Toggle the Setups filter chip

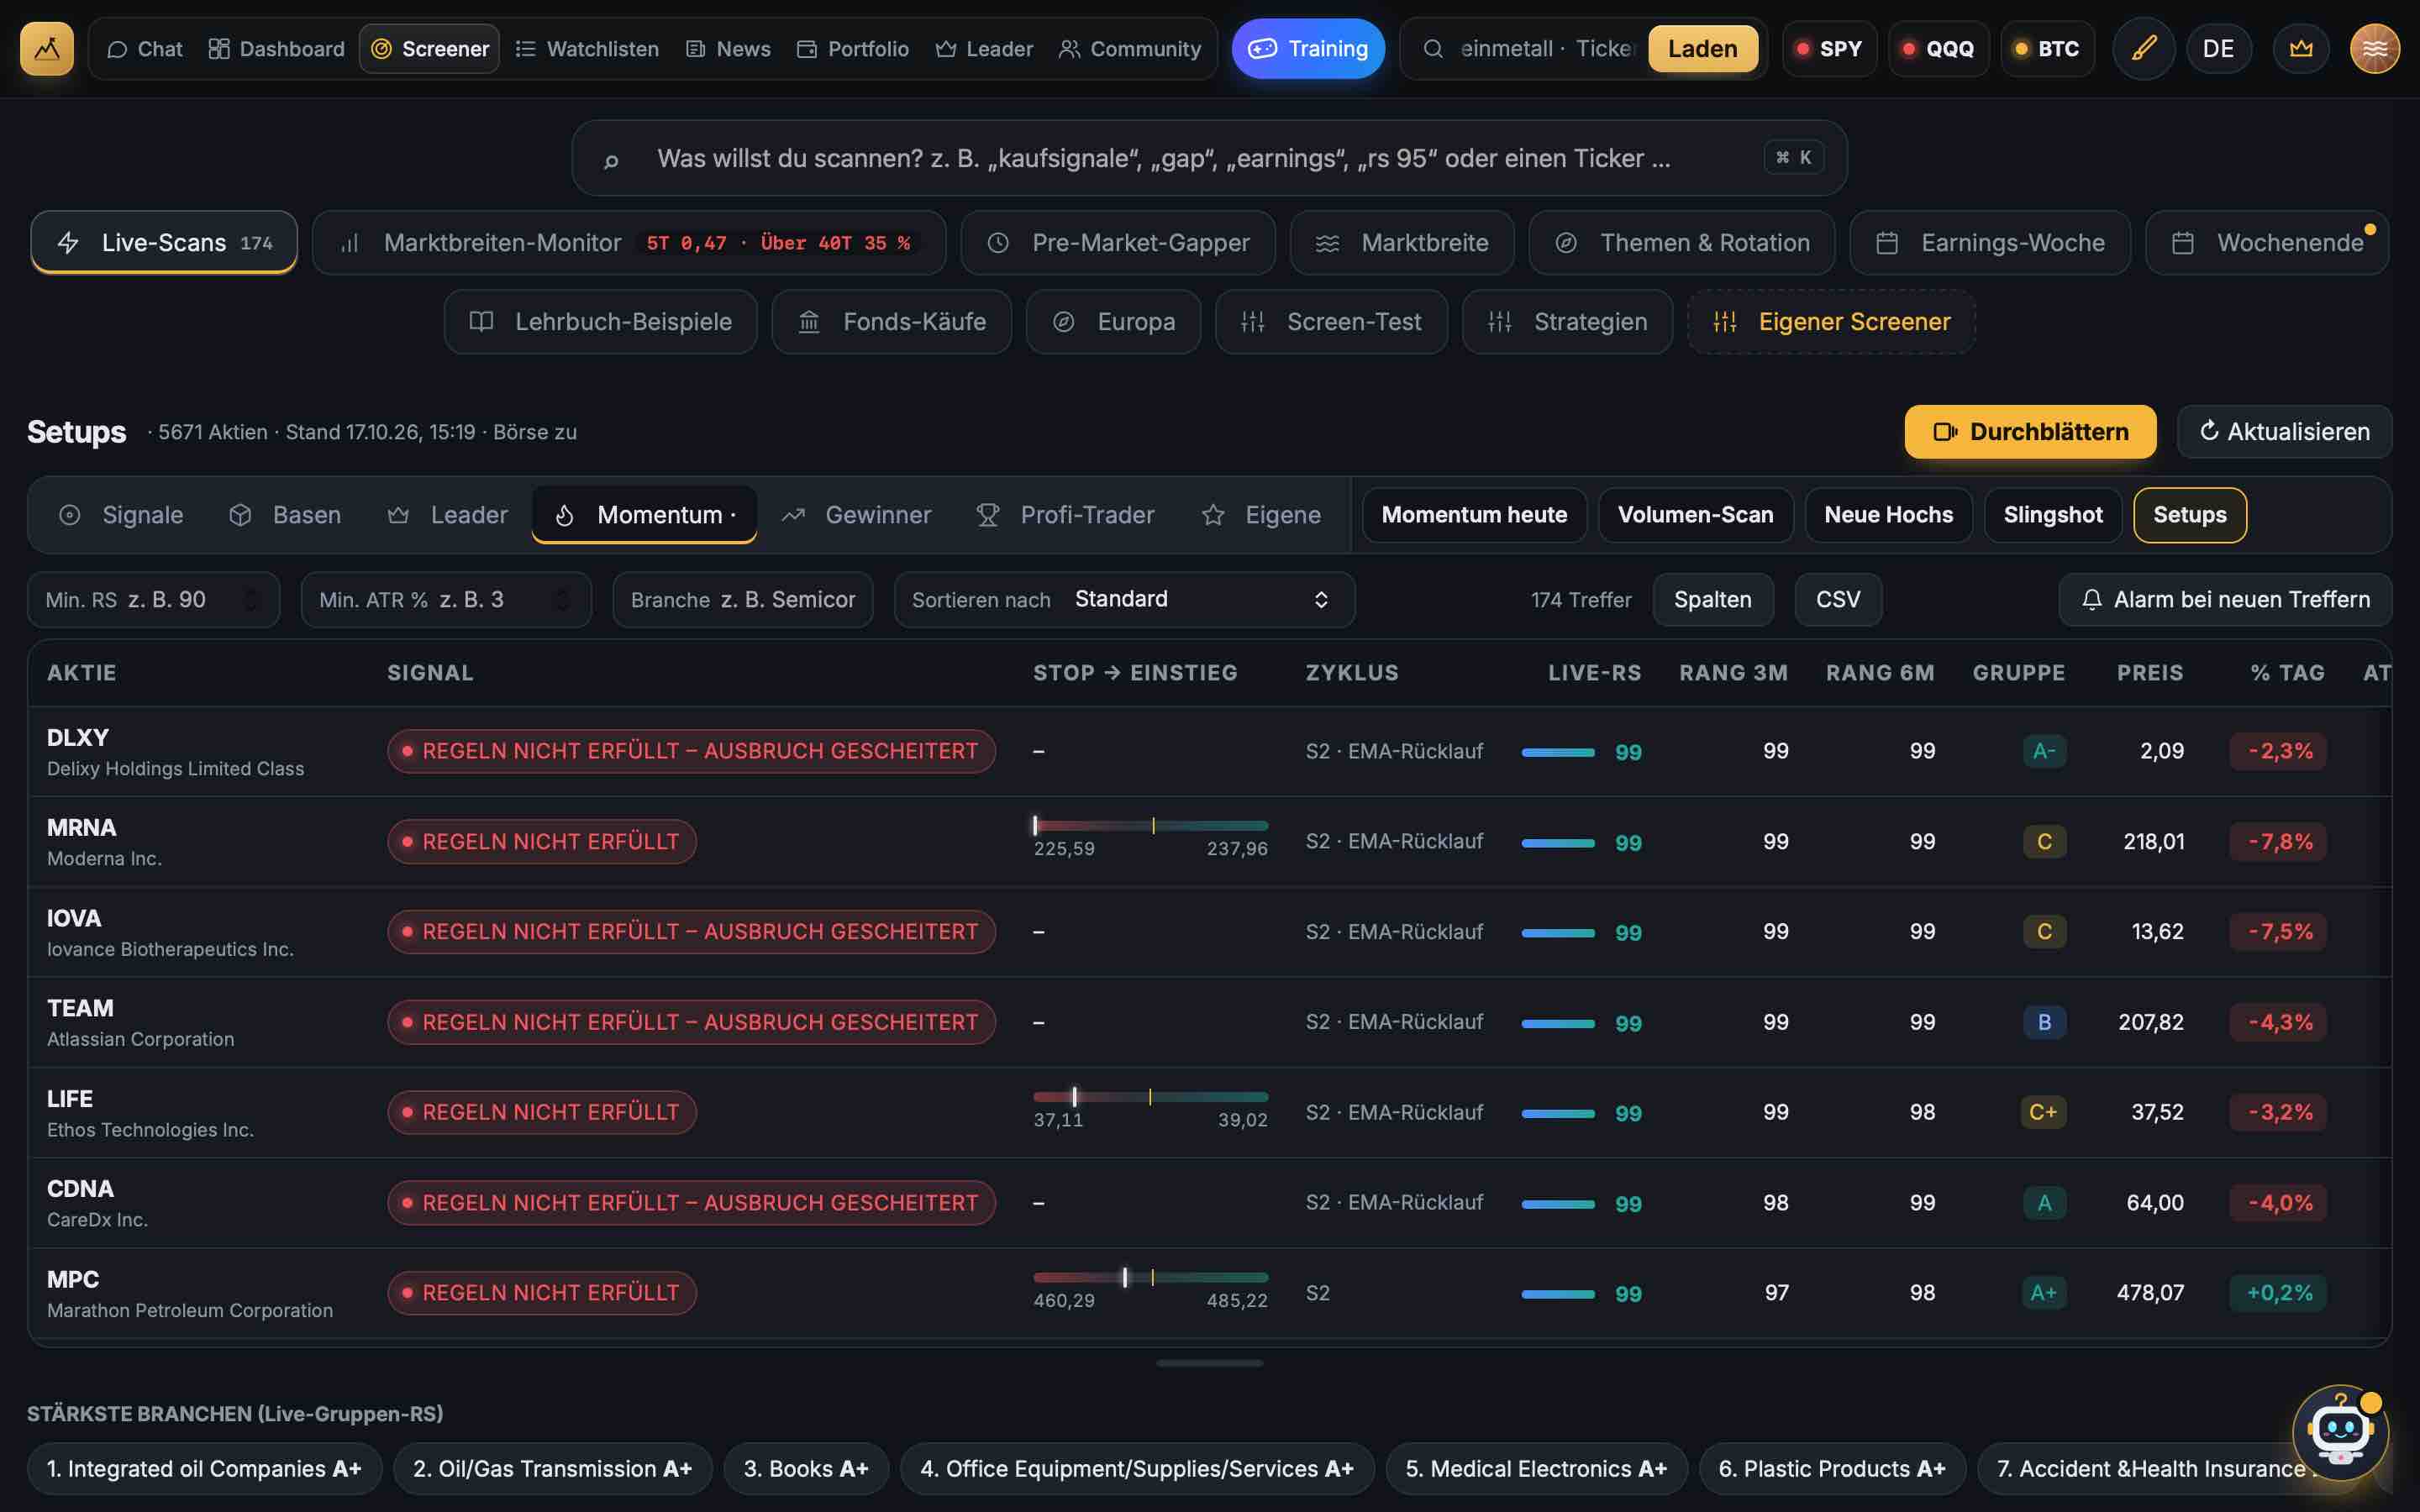tap(2189, 514)
